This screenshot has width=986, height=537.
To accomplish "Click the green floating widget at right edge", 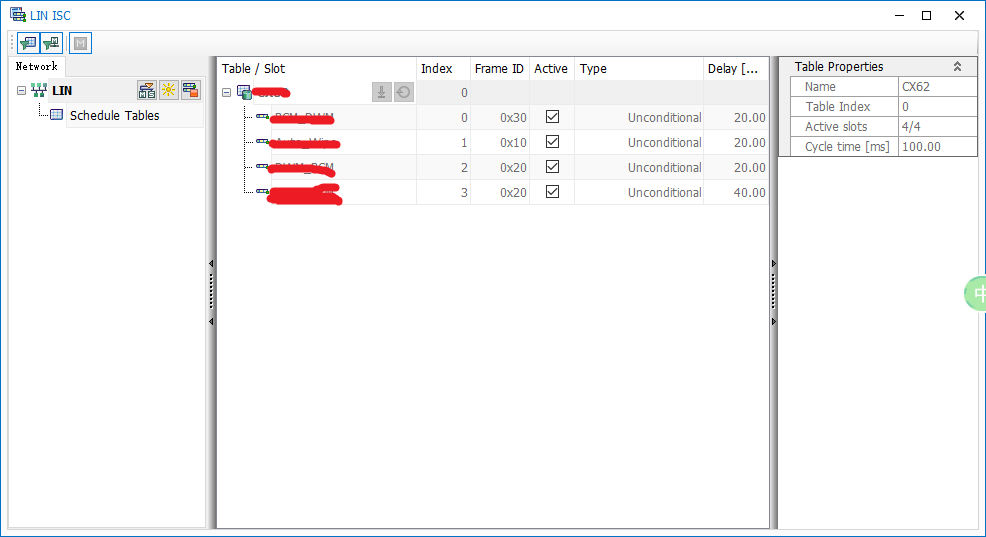I will pos(976,293).
